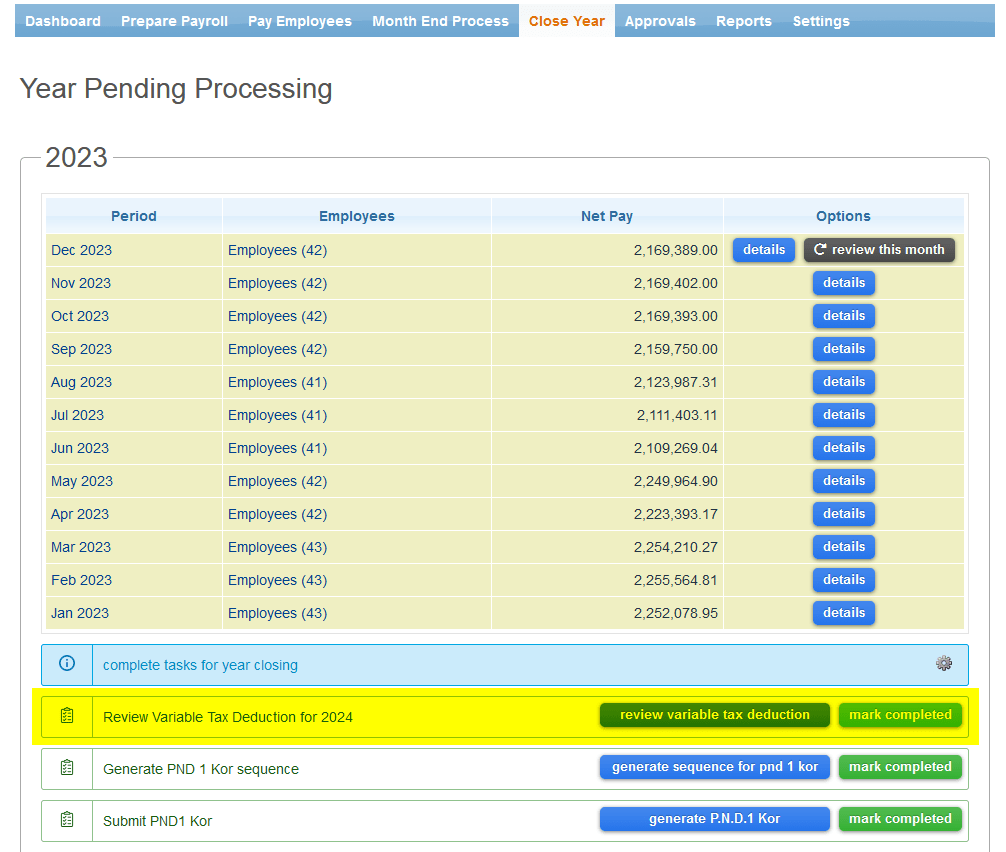Click the Employees column header

coord(357,216)
